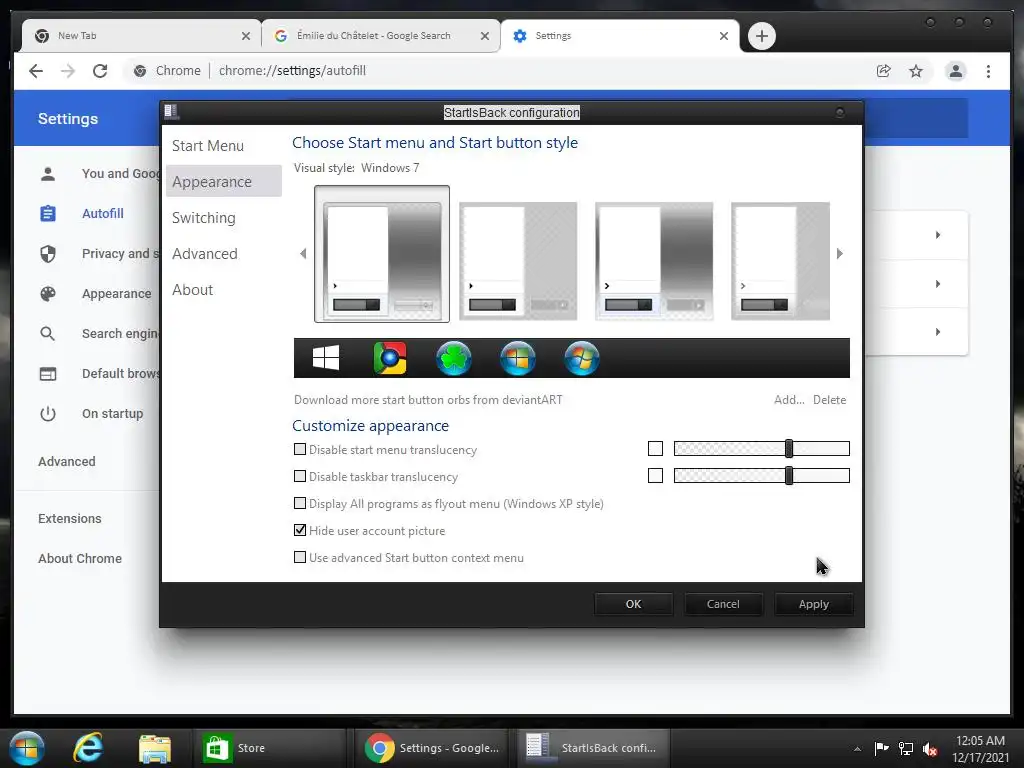Expand the second Autofill row arrow in Chrome

coord(938,284)
